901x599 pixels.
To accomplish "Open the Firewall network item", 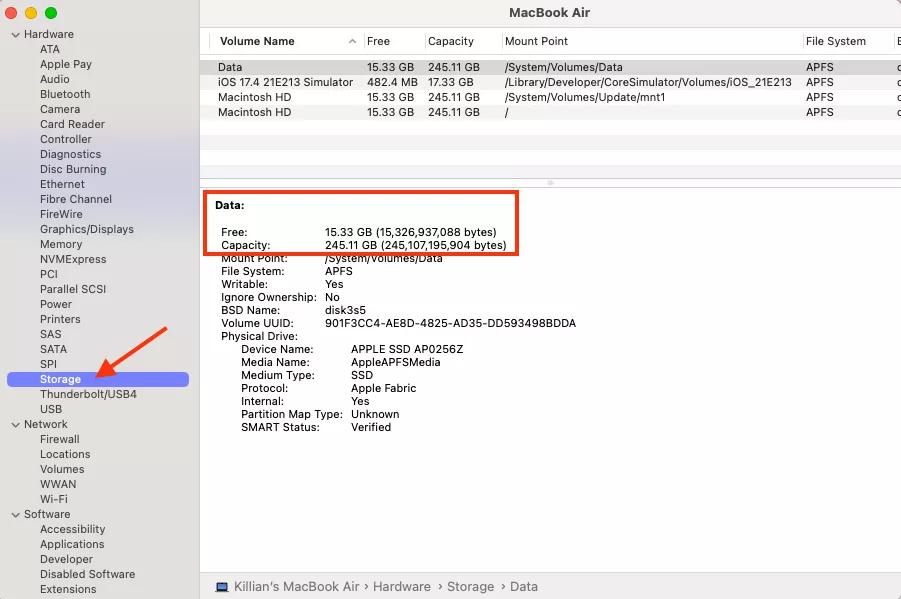I will coord(59,439).
